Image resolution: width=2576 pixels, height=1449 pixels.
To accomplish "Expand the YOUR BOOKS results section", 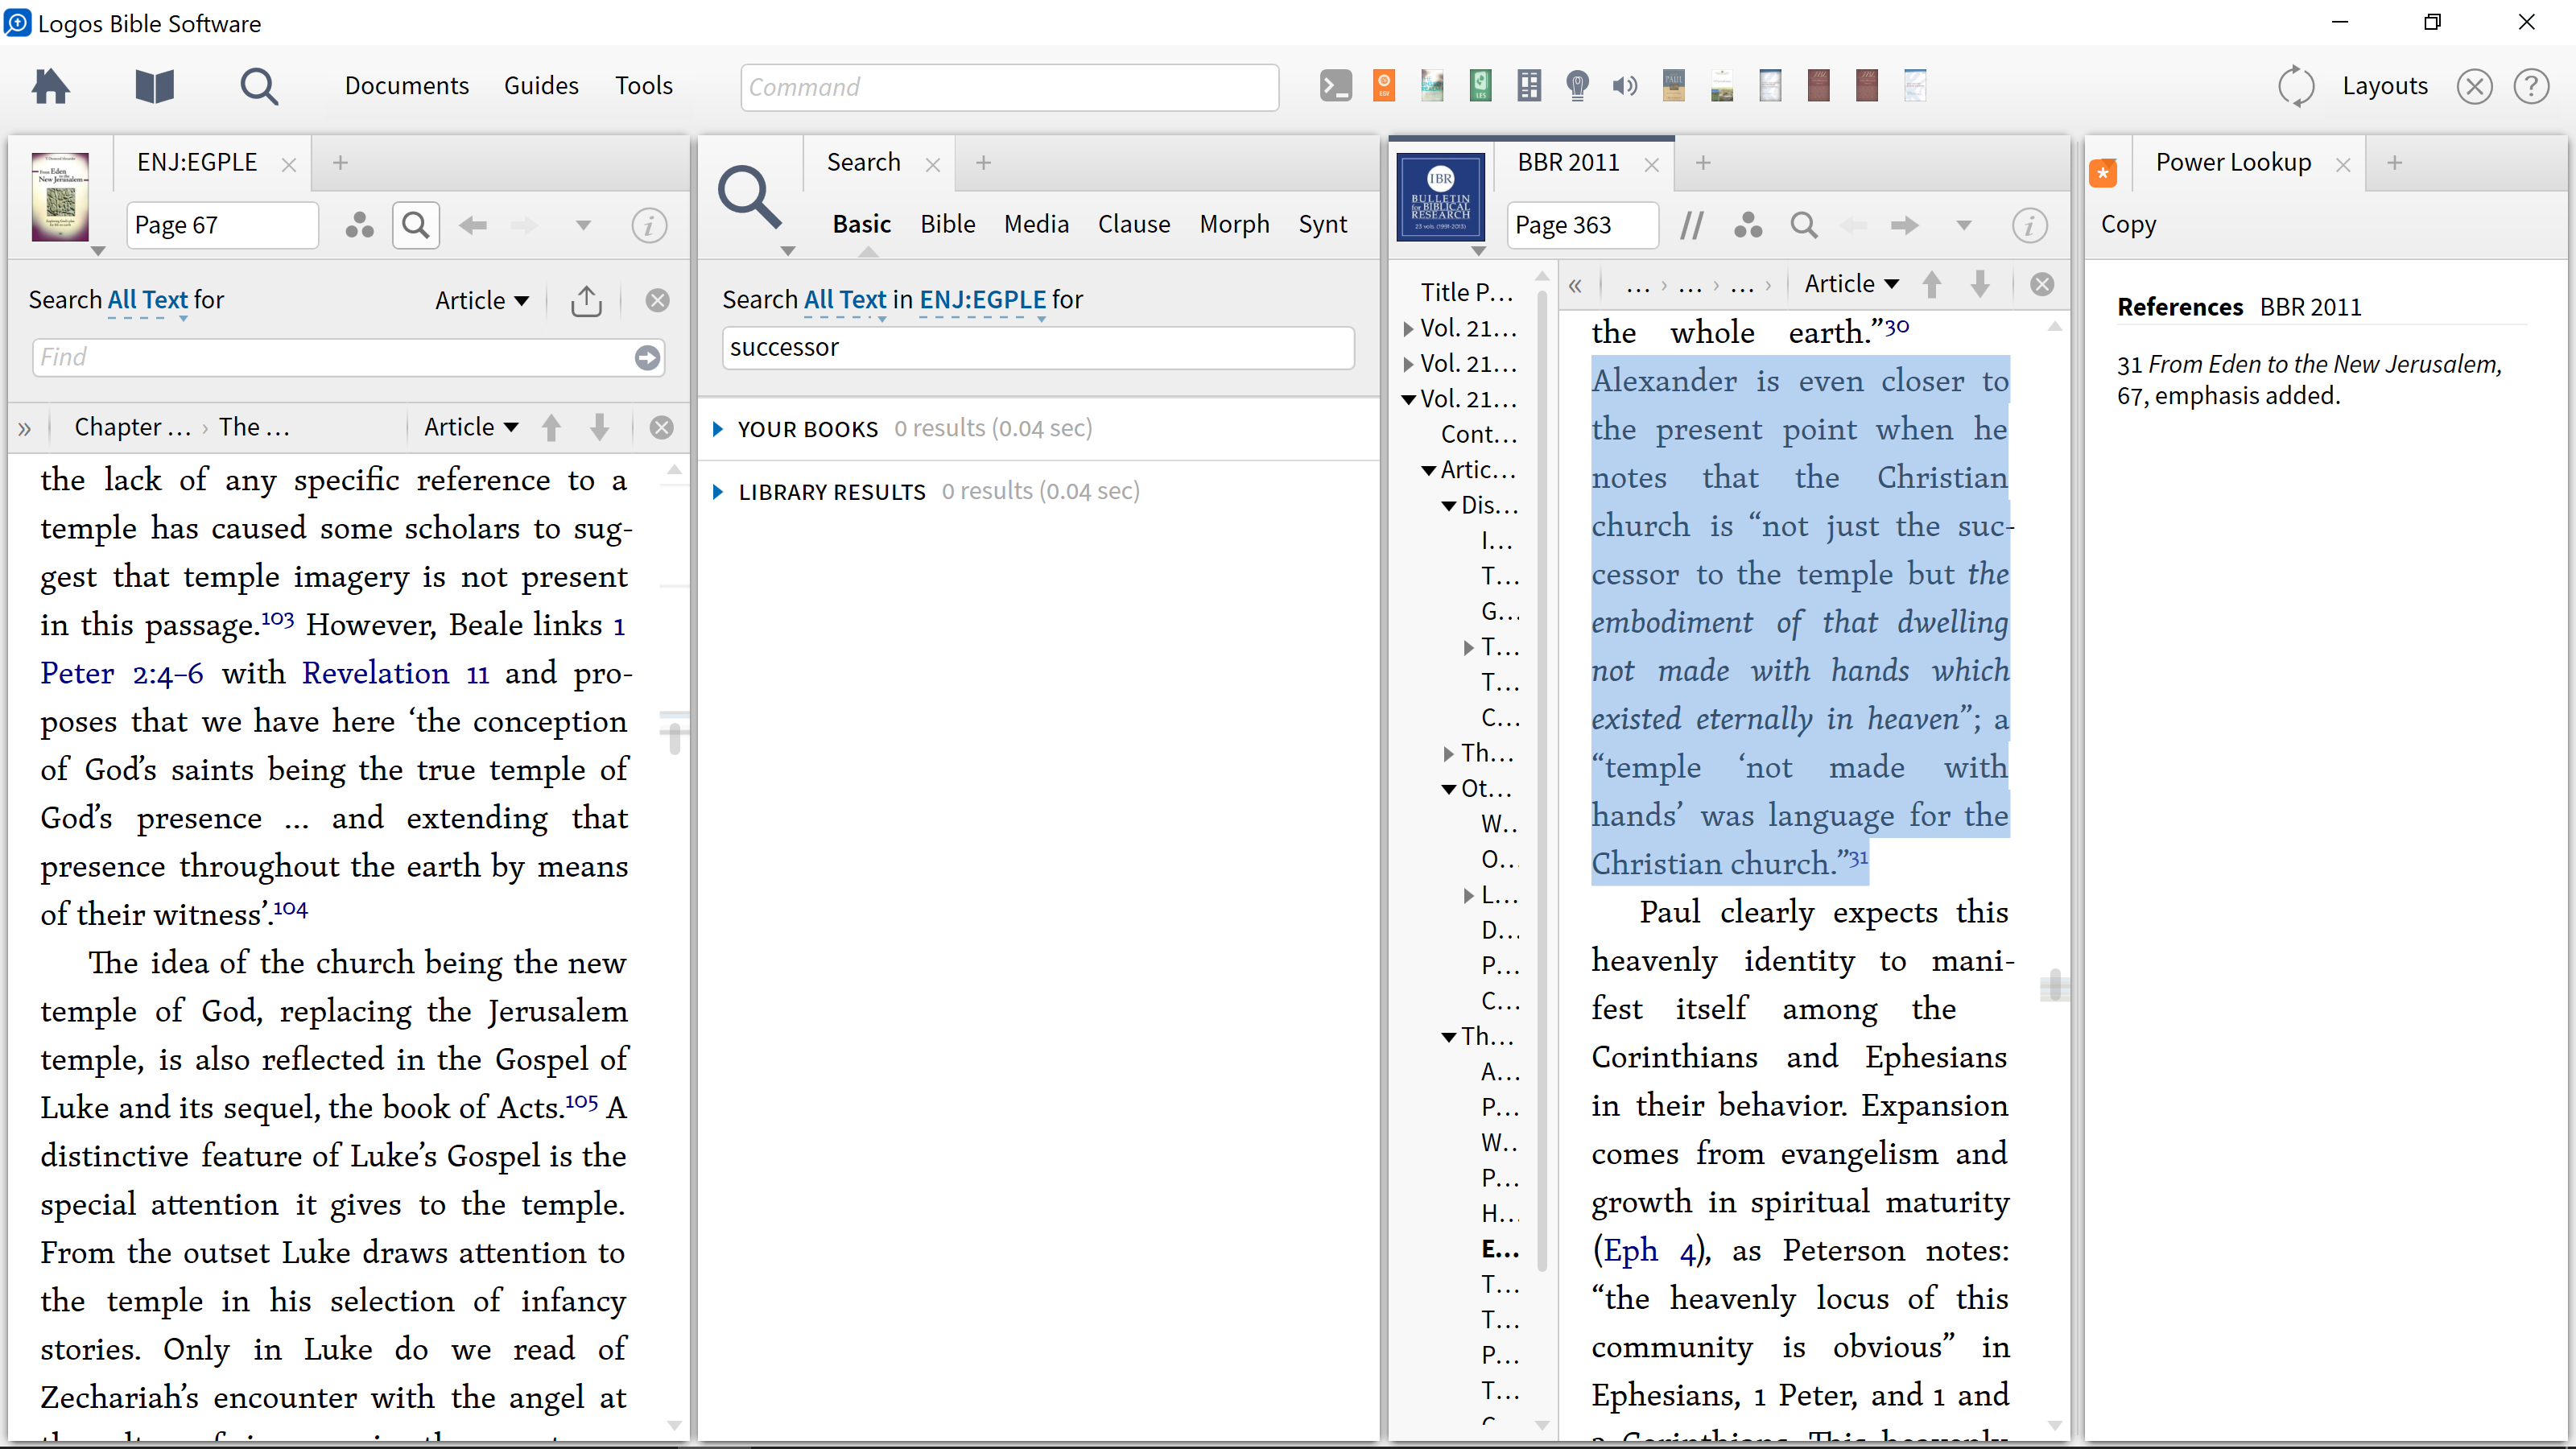I will pyautogui.click(x=718, y=429).
